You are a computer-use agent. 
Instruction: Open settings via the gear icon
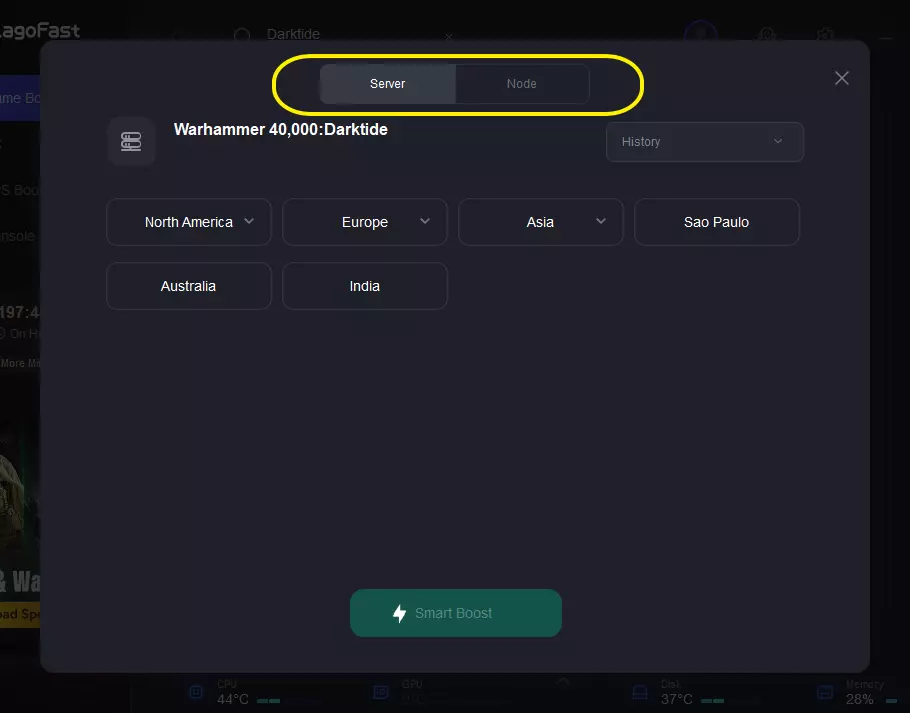click(824, 35)
